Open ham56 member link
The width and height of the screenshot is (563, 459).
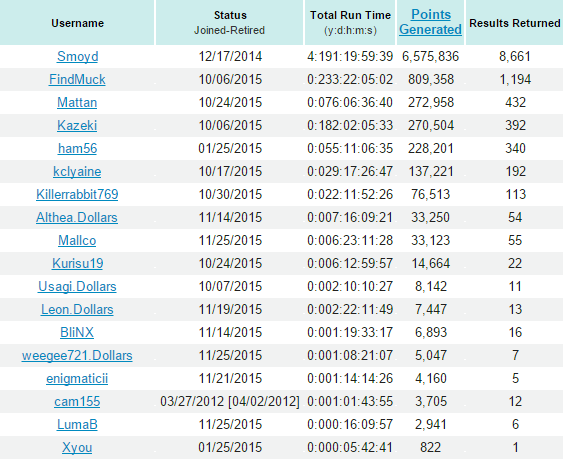(x=77, y=148)
